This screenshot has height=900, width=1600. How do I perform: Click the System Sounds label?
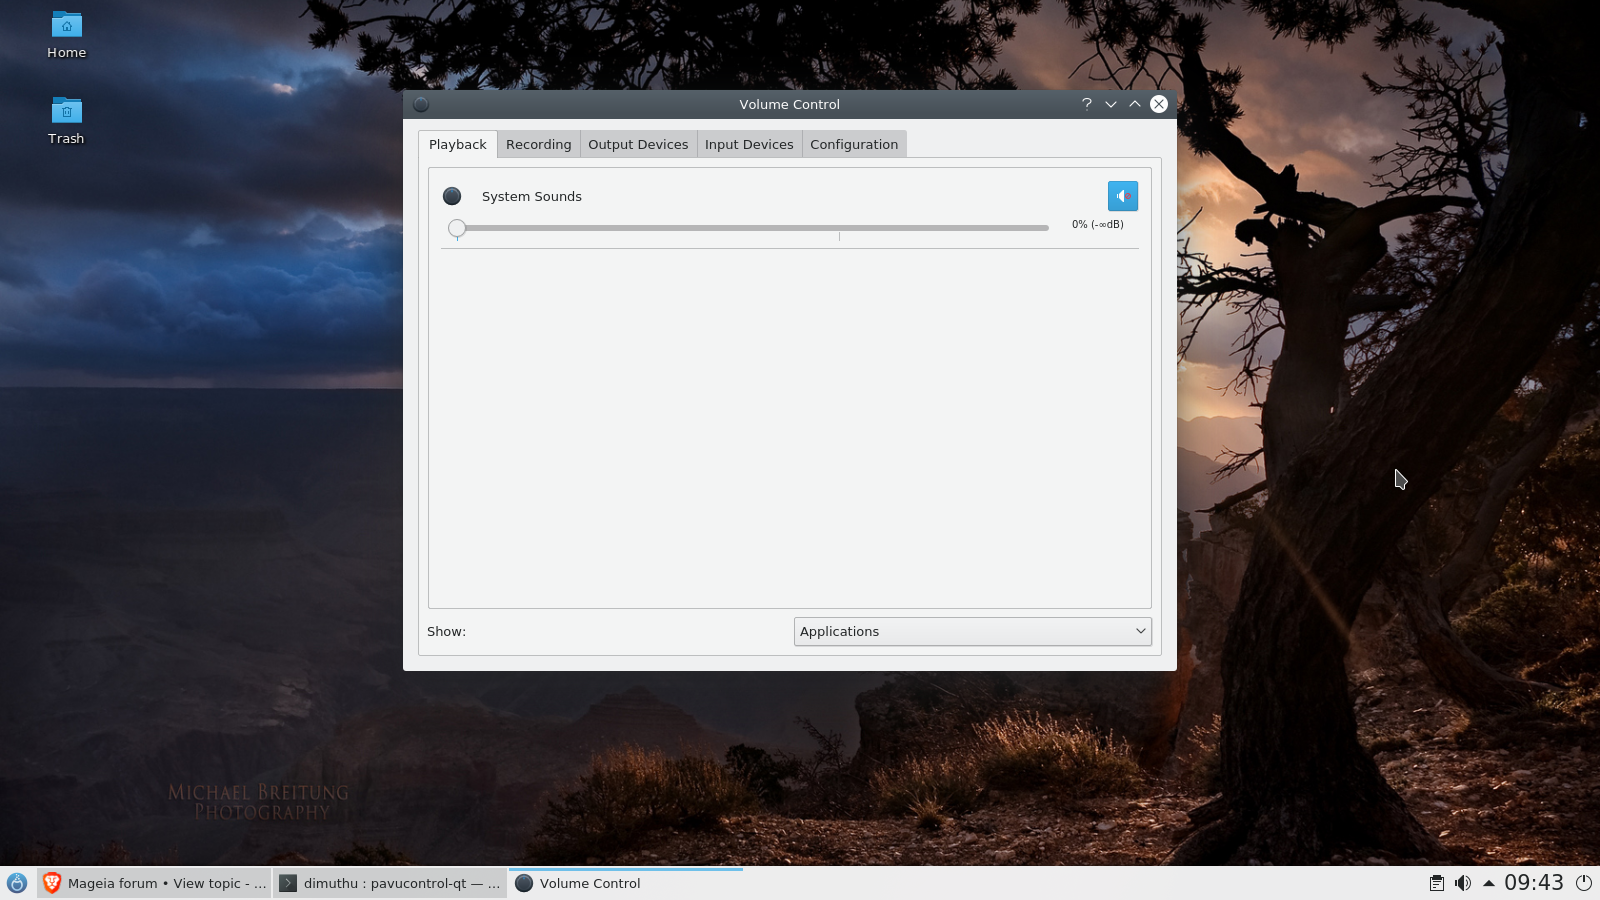(532, 197)
